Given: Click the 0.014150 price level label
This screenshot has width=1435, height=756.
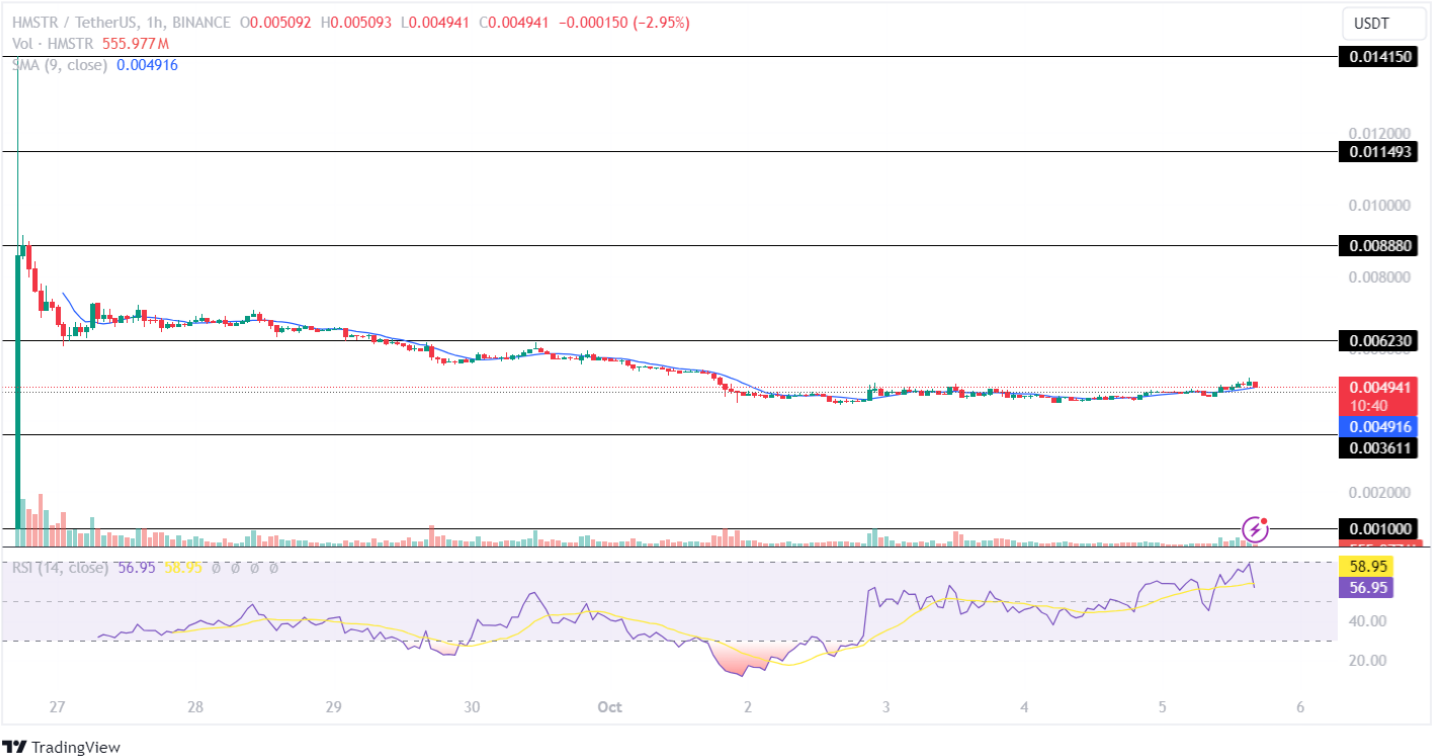Looking at the screenshot, I should [1379, 57].
